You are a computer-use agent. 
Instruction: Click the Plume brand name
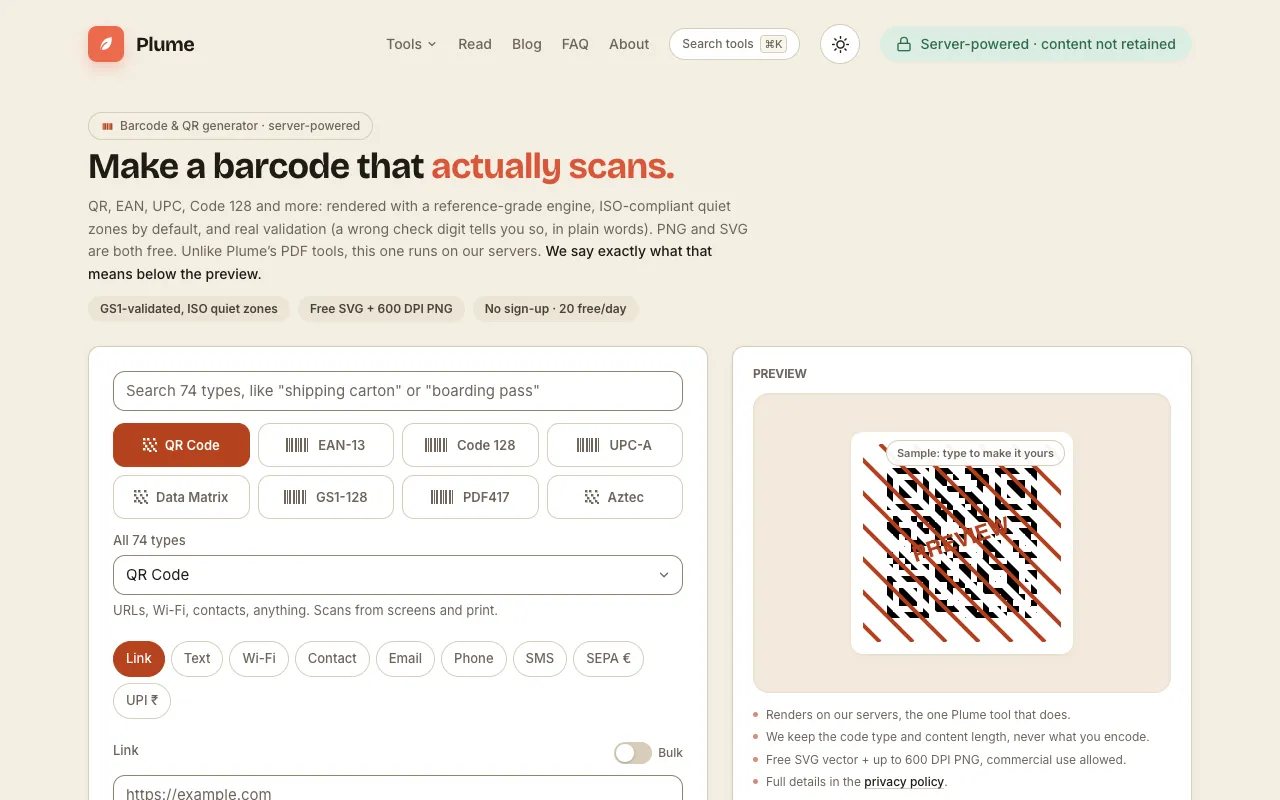pos(165,44)
